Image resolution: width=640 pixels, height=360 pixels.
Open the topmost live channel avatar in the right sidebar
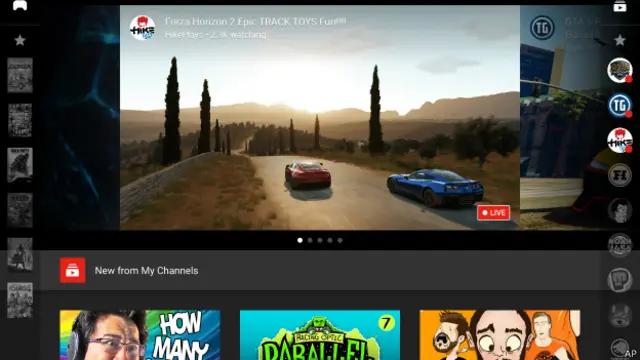[x=620, y=70]
